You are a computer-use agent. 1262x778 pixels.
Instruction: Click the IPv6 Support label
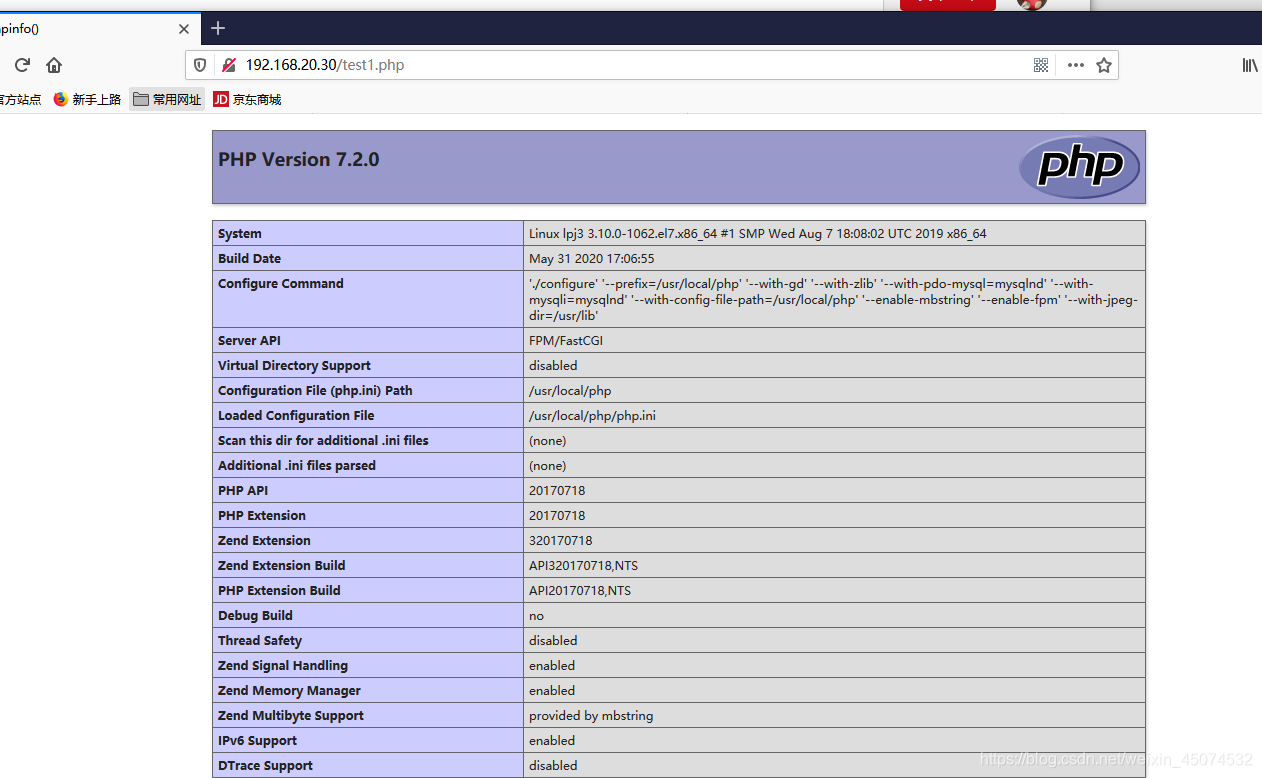click(x=256, y=741)
